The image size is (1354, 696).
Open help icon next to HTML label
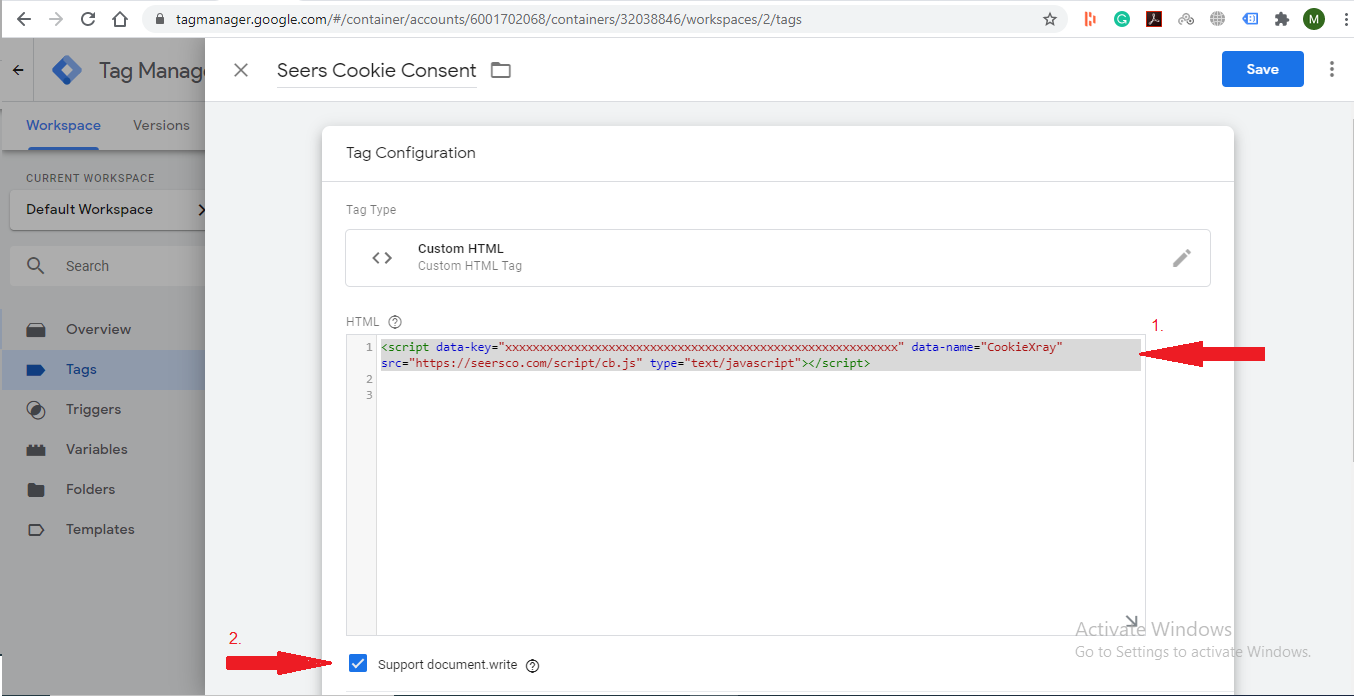click(x=395, y=322)
